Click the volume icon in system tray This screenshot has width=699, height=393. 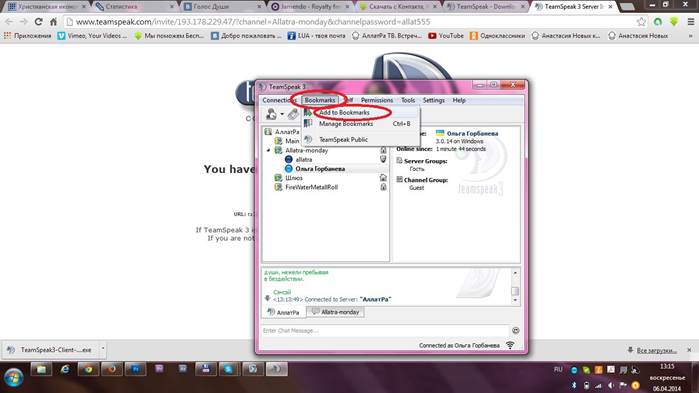pyautogui.click(x=611, y=385)
